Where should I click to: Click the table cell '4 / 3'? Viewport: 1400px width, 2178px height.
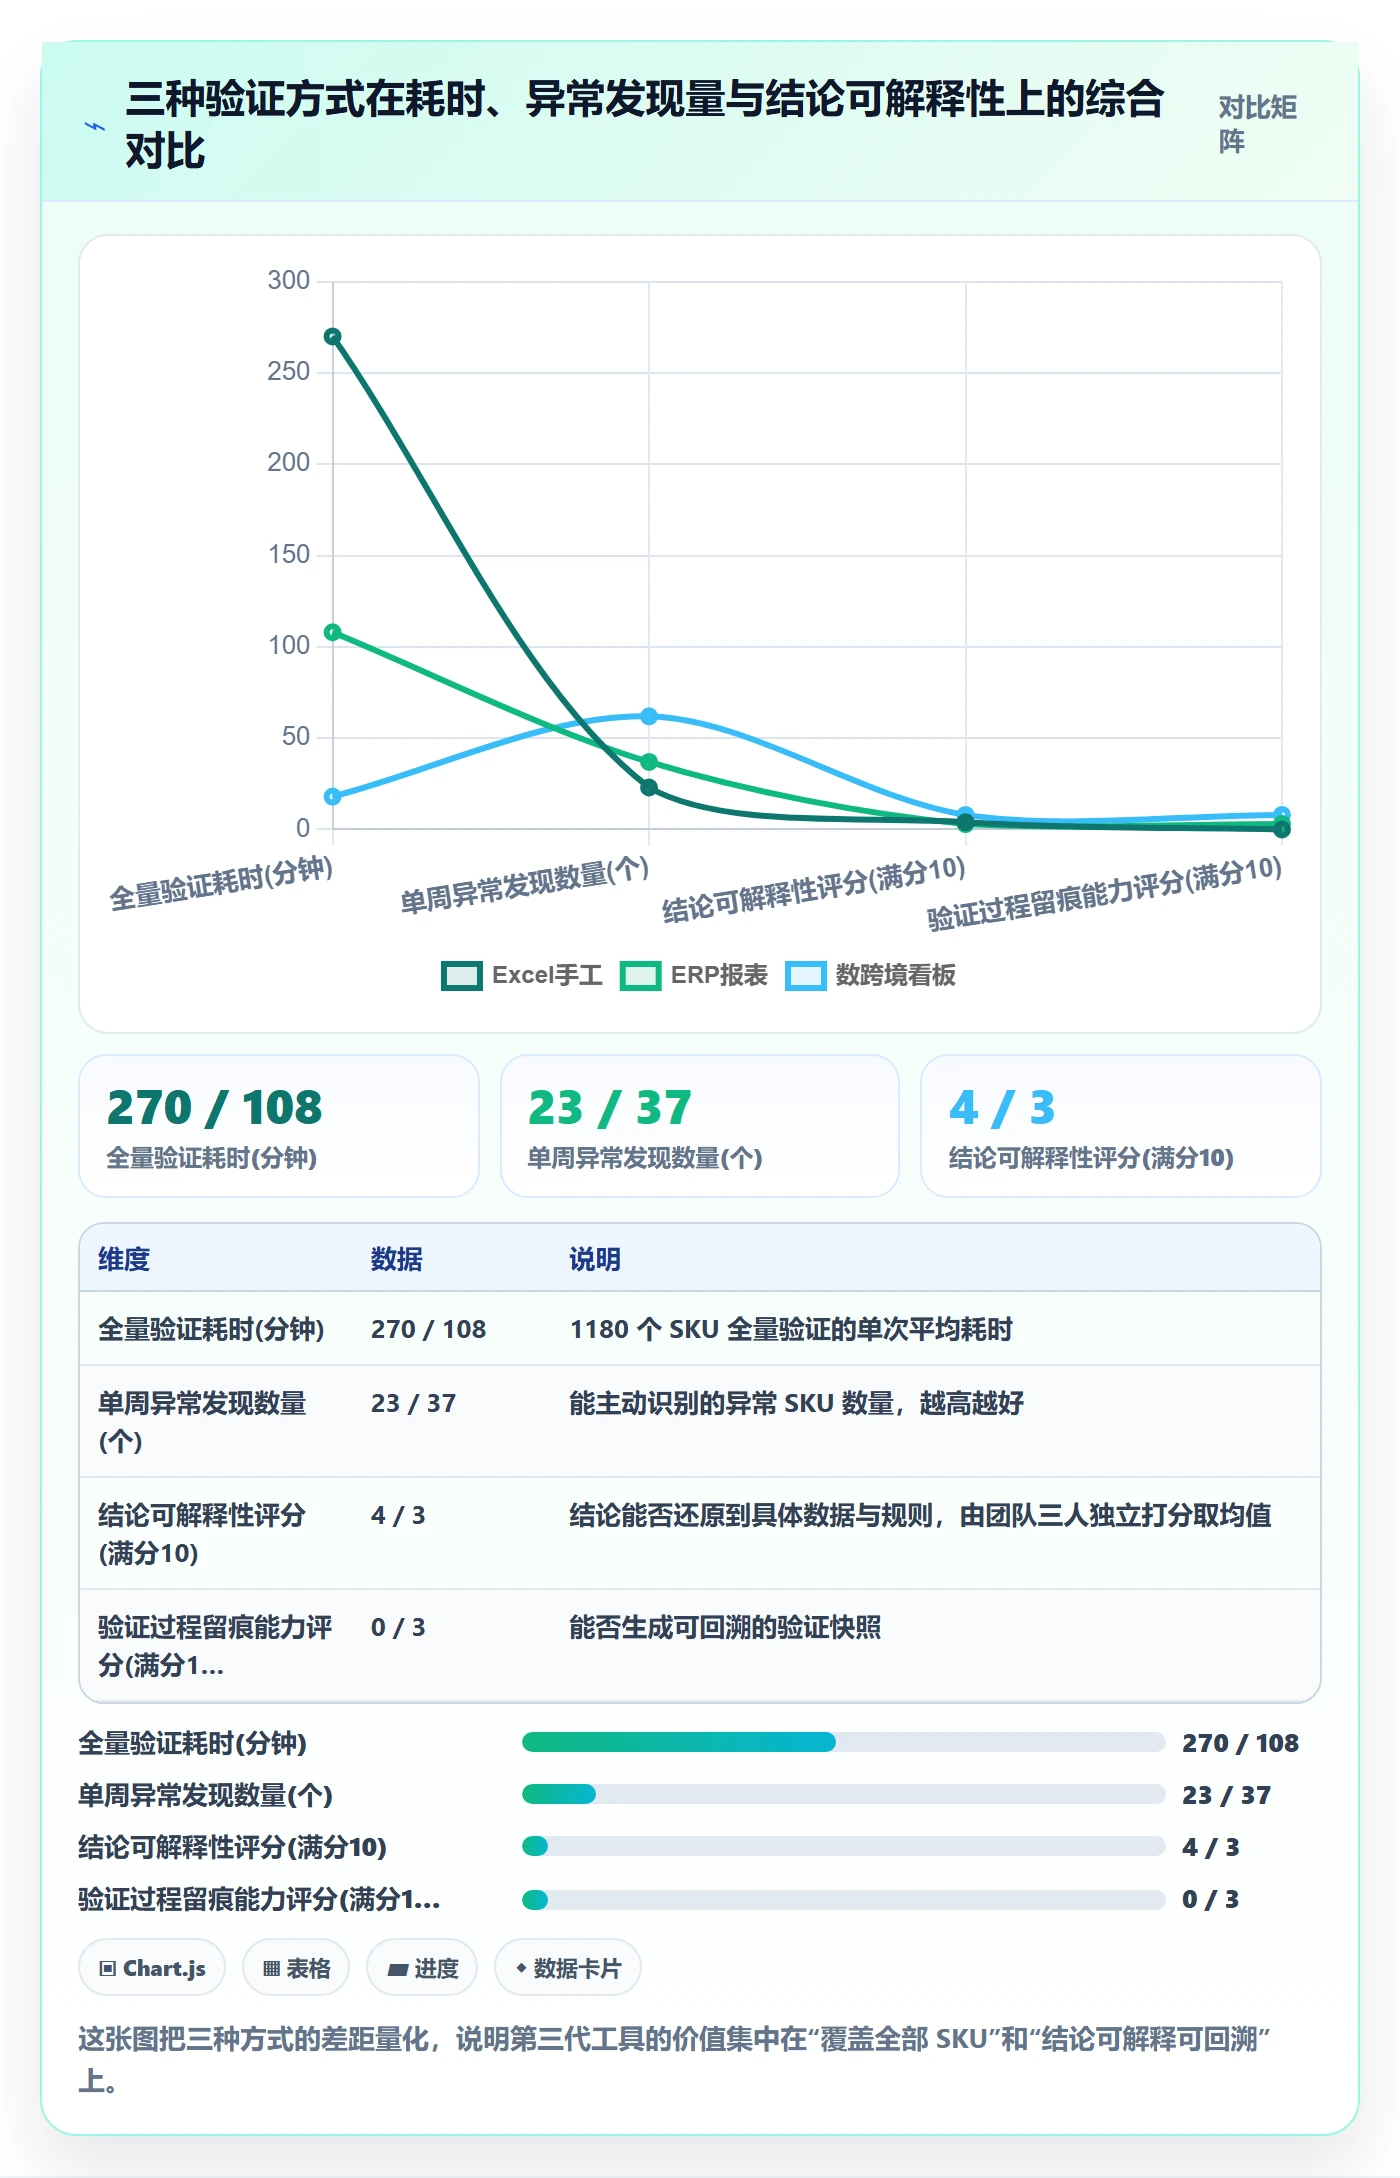tap(398, 1515)
